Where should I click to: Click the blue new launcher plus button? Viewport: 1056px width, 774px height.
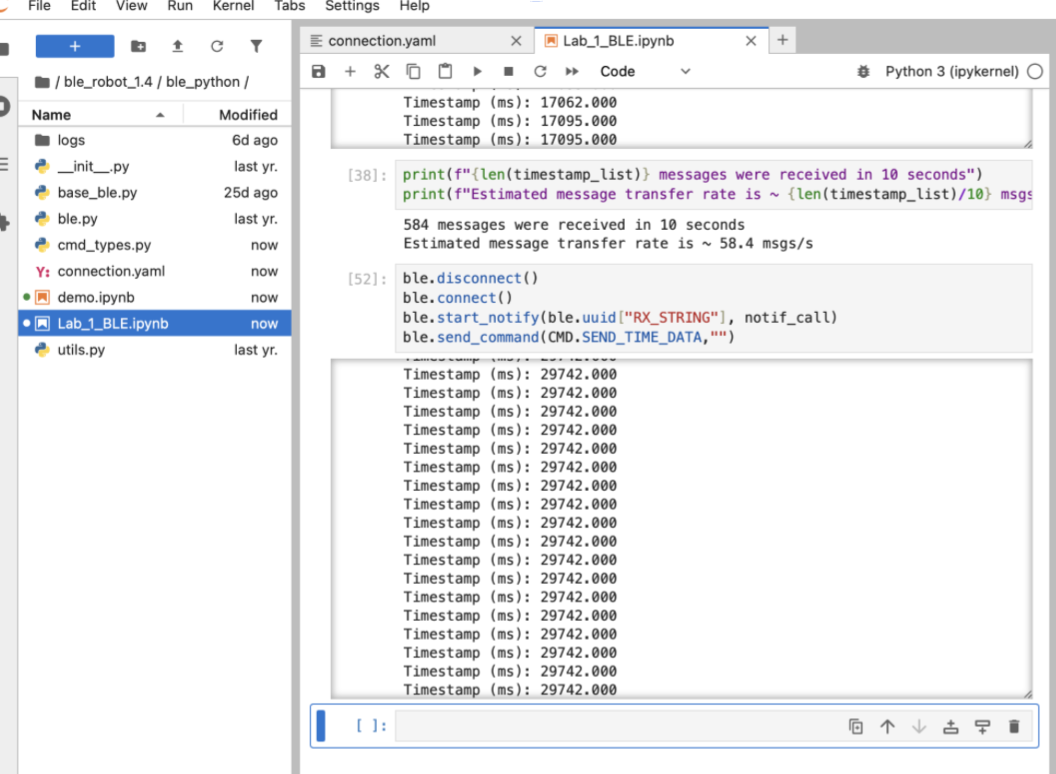pos(75,46)
